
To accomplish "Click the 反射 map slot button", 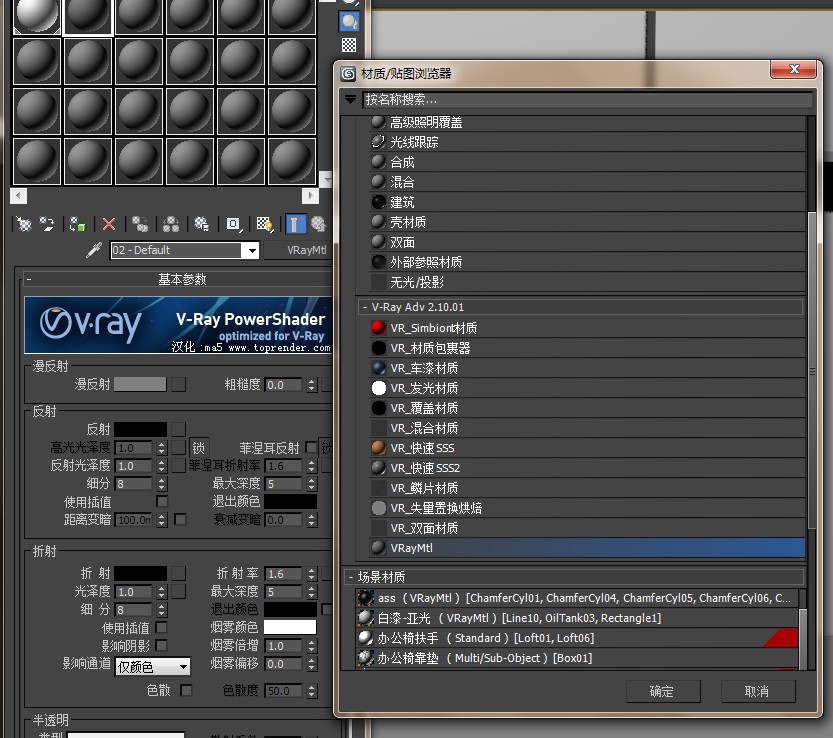I will pos(179,429).
